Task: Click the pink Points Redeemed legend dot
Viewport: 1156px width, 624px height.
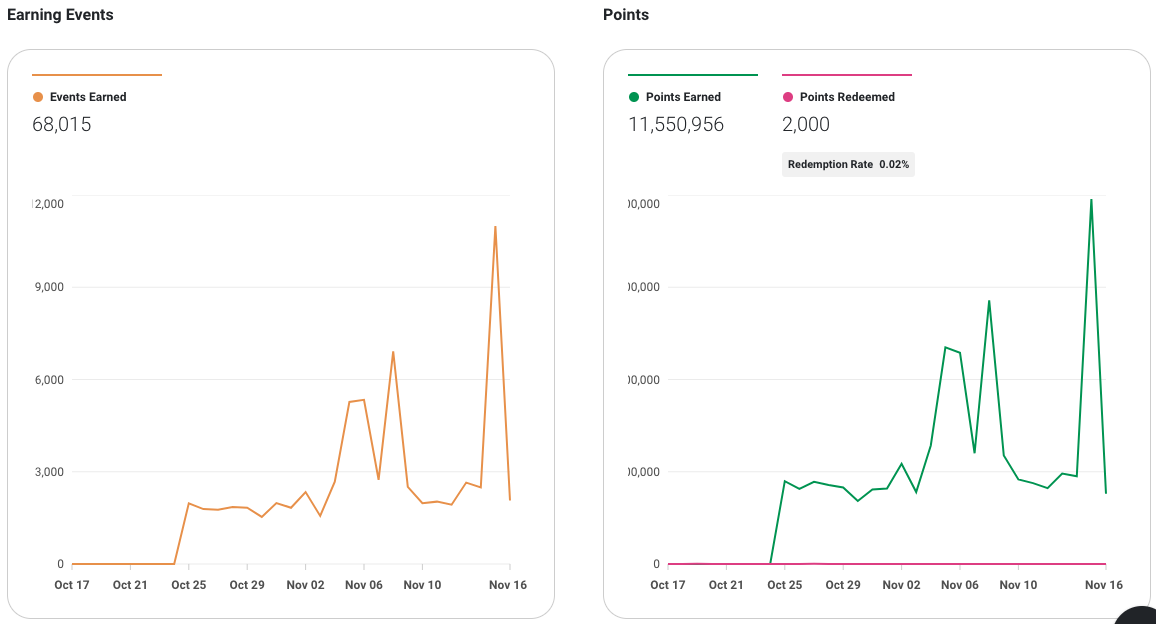Action: click(x=787, y=97)
